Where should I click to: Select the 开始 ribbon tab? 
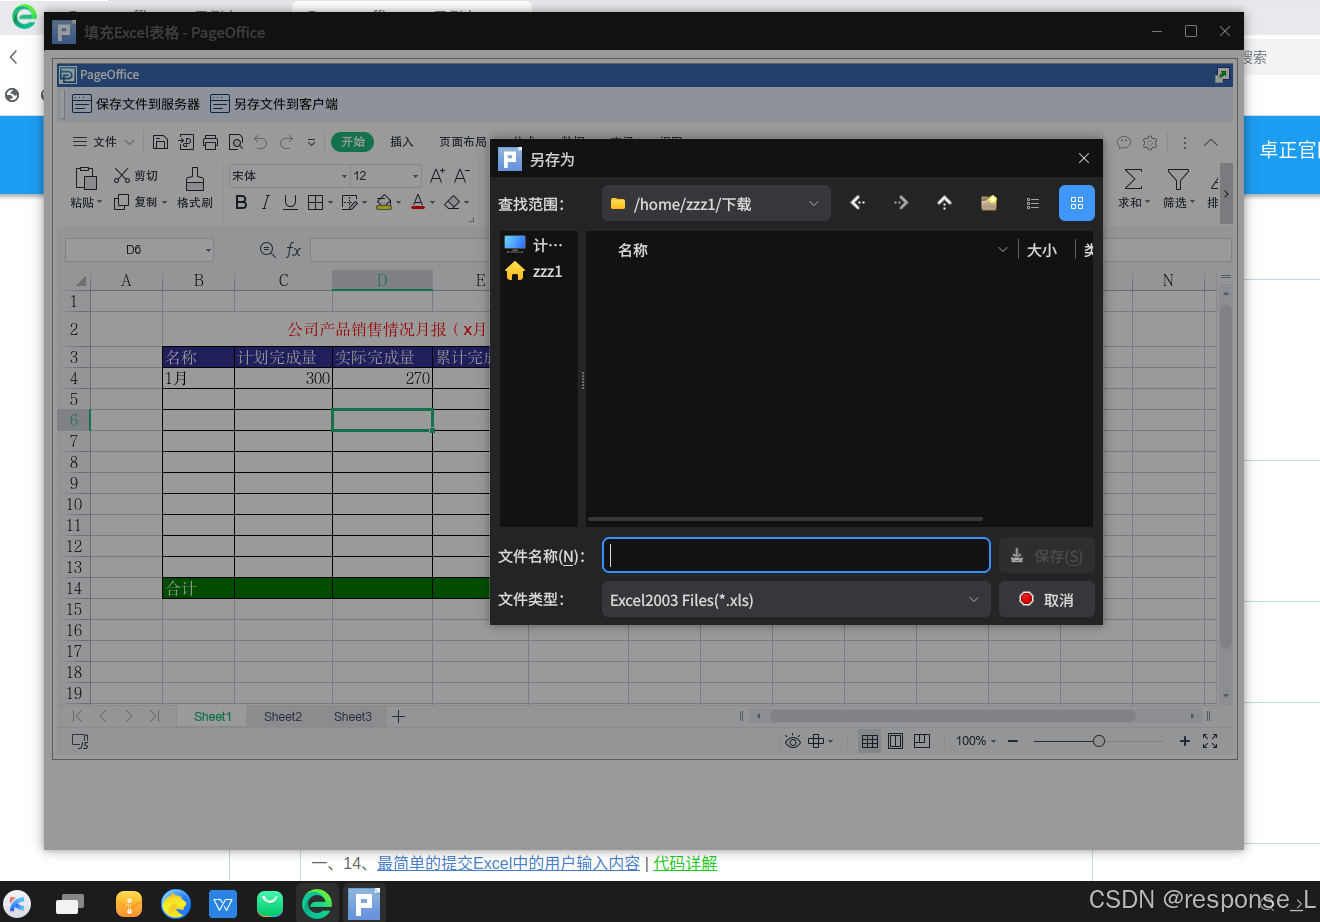353,142
